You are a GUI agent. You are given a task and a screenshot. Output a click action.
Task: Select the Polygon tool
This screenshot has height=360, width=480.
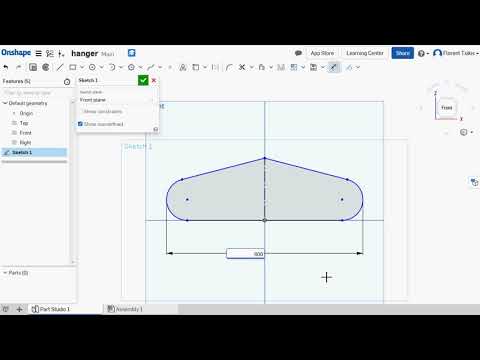pos(131,67)
